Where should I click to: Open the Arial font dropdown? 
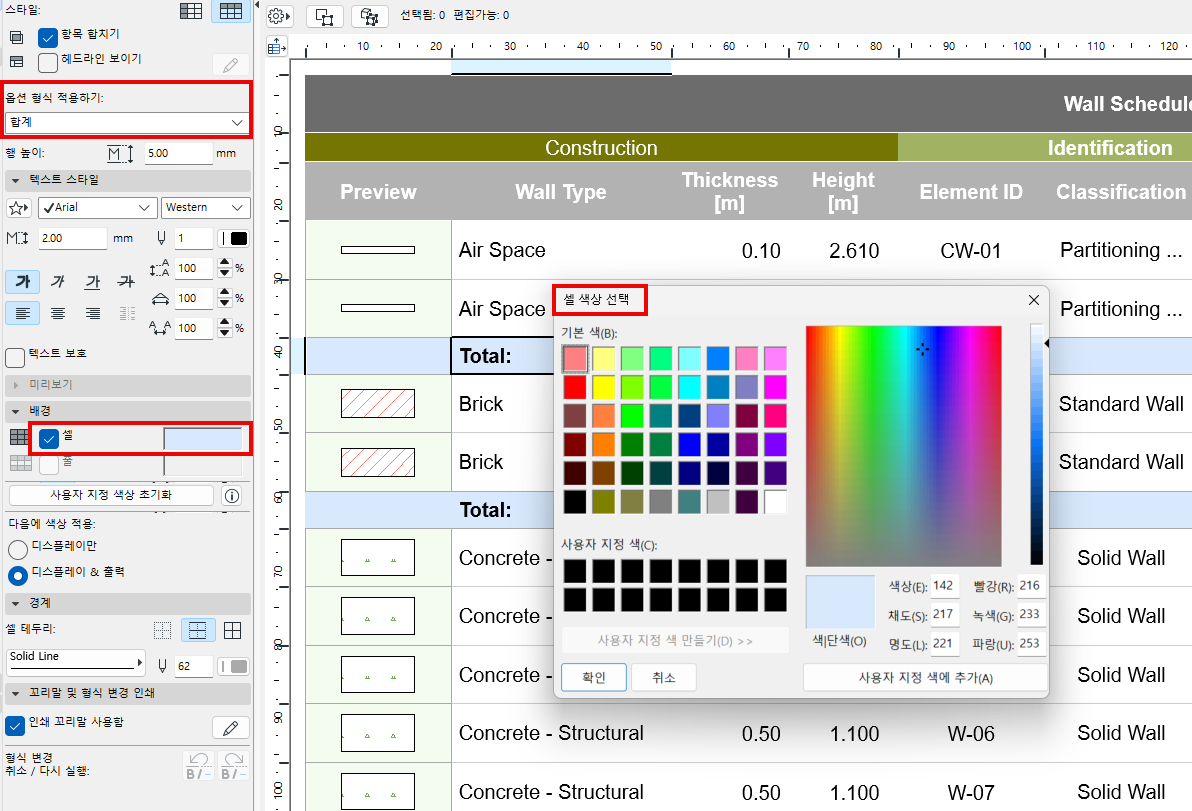(97, 208)
